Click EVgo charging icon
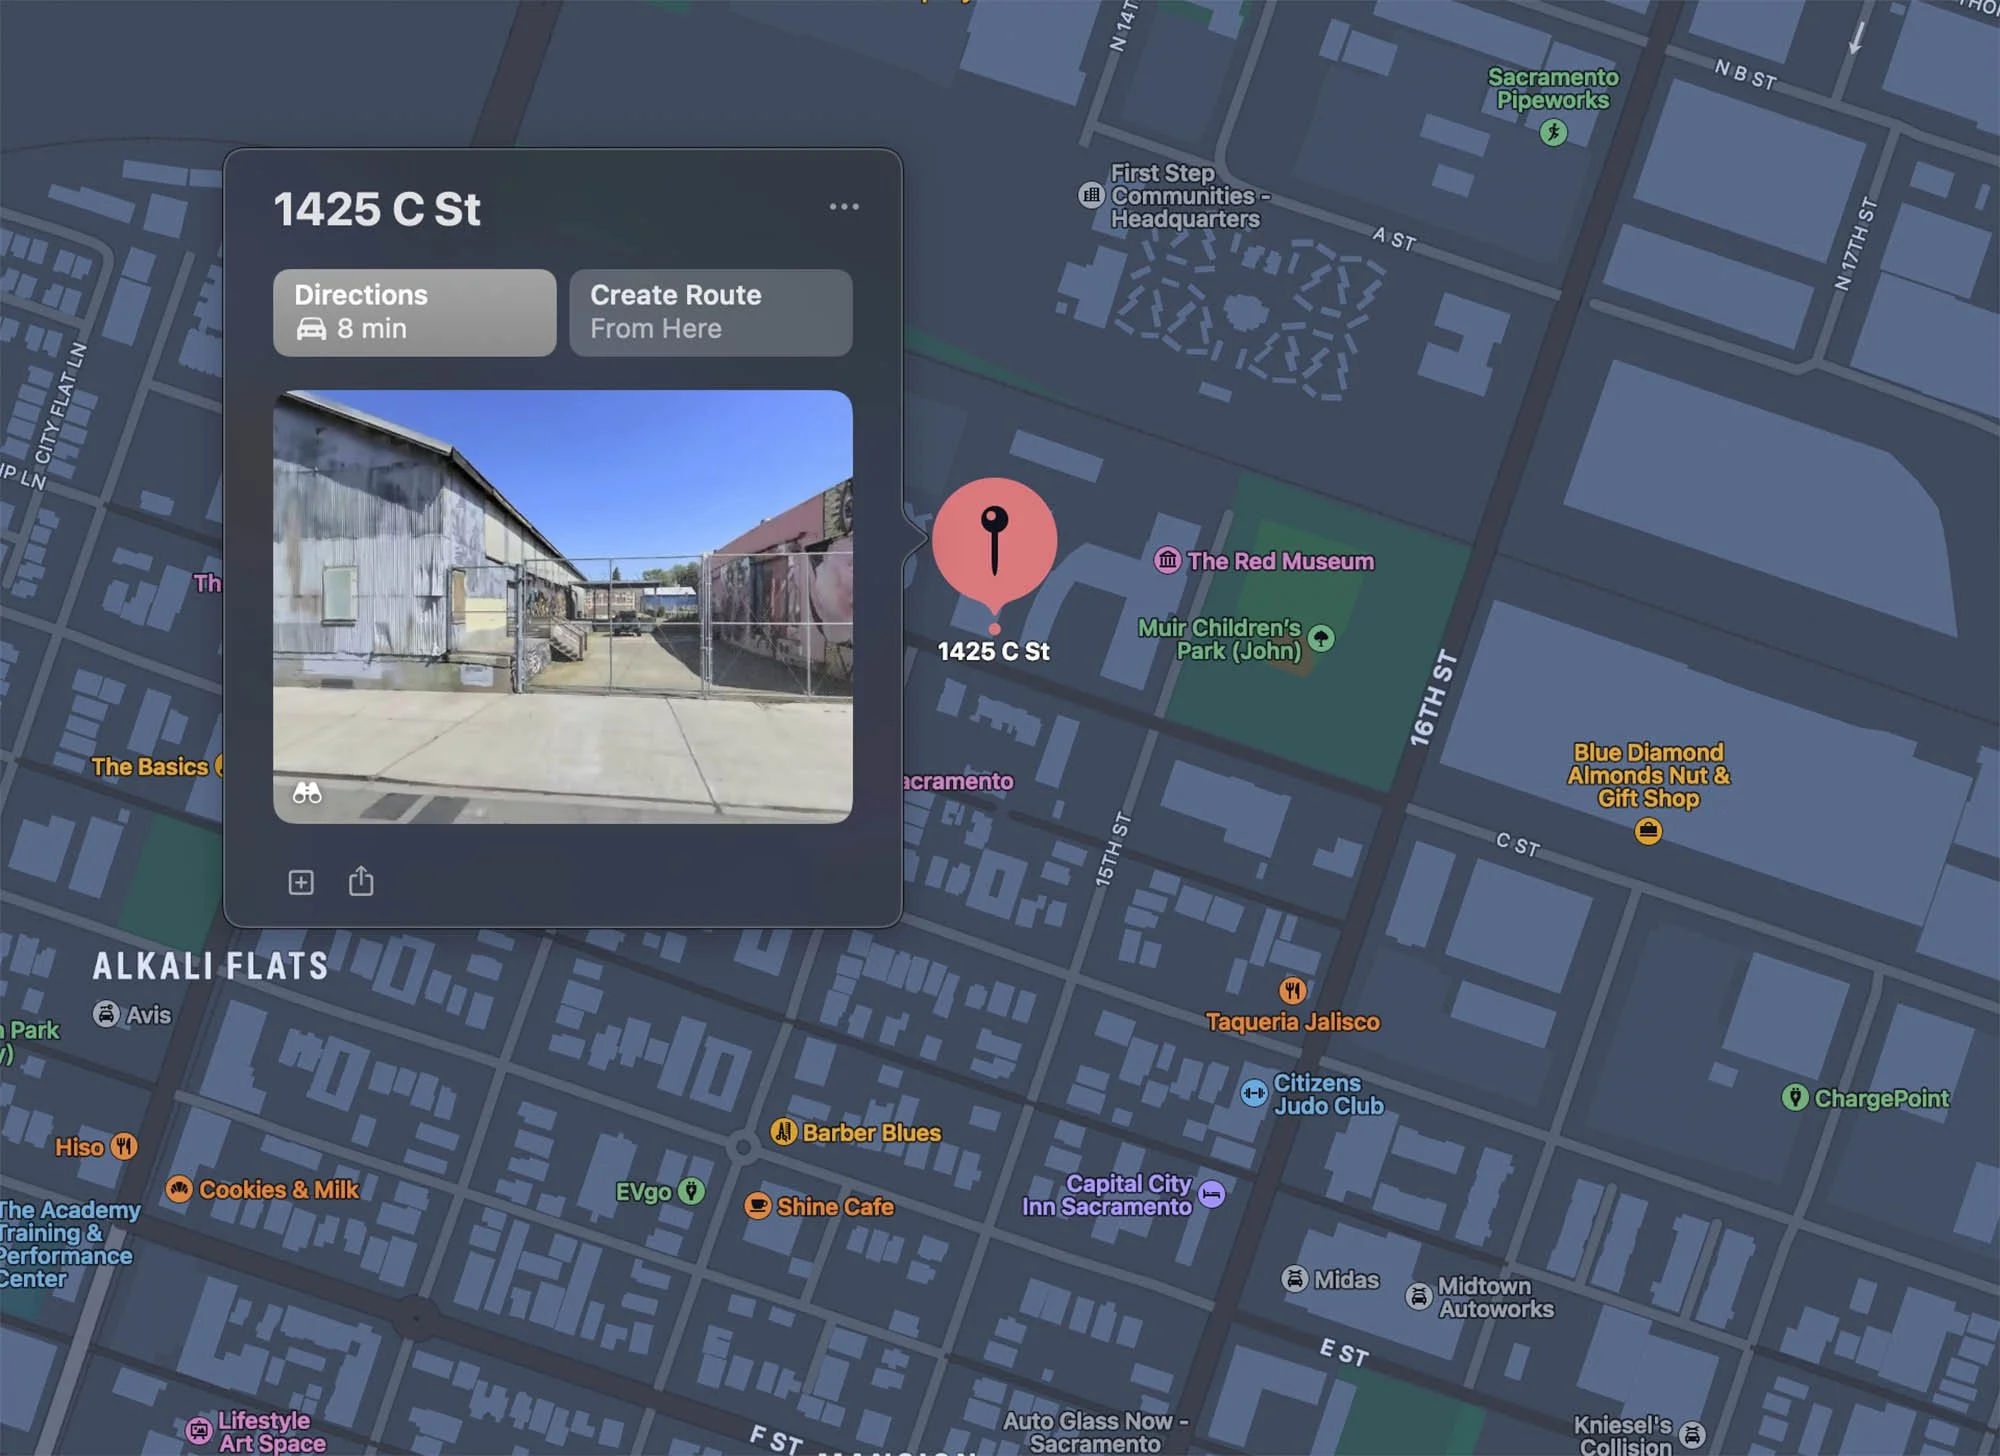This screenshot has height=1456, width=2000. [691, 1190]
